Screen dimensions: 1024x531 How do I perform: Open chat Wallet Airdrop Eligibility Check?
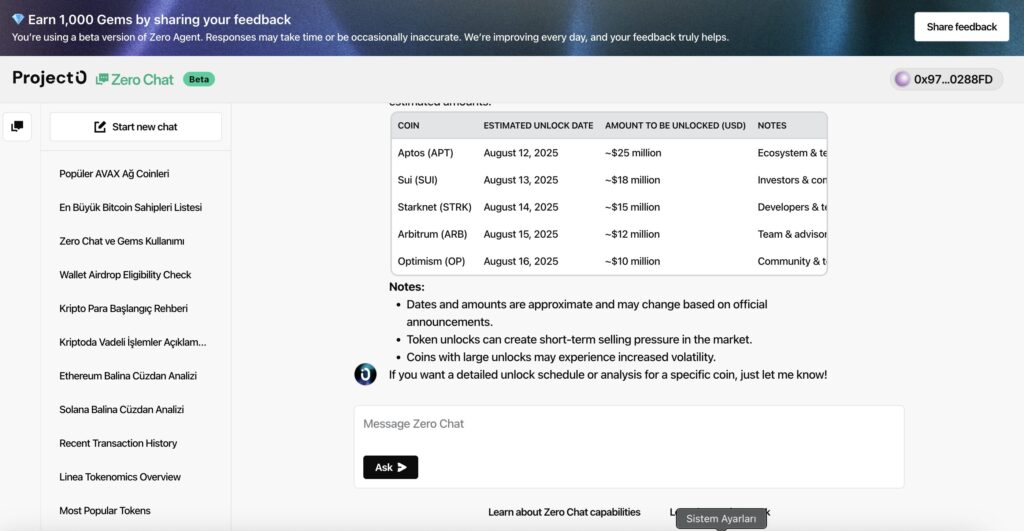pyautogui.click(x=125, y=275)
